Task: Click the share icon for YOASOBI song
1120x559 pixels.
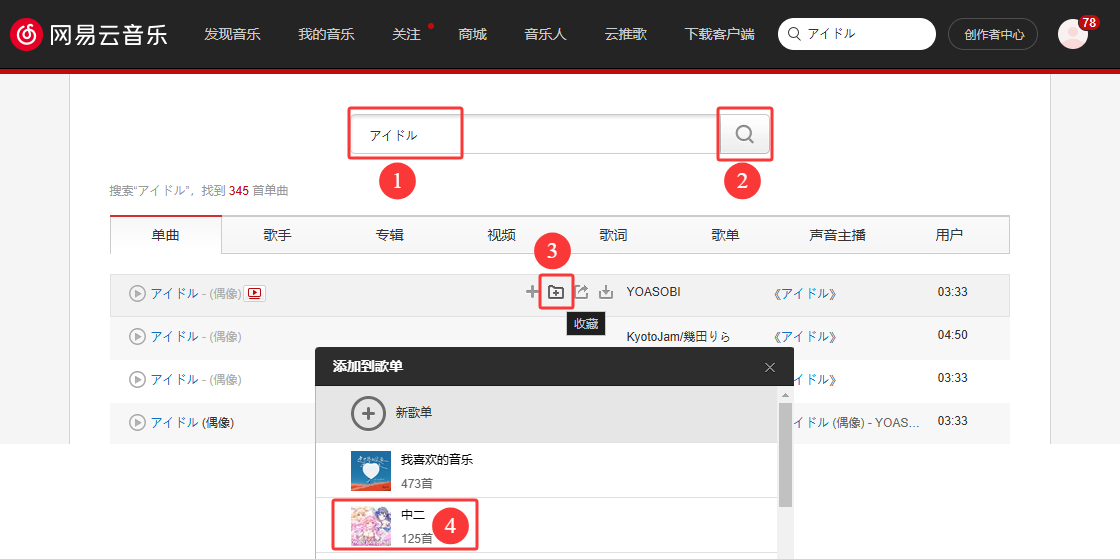Action: click(581, 291)
